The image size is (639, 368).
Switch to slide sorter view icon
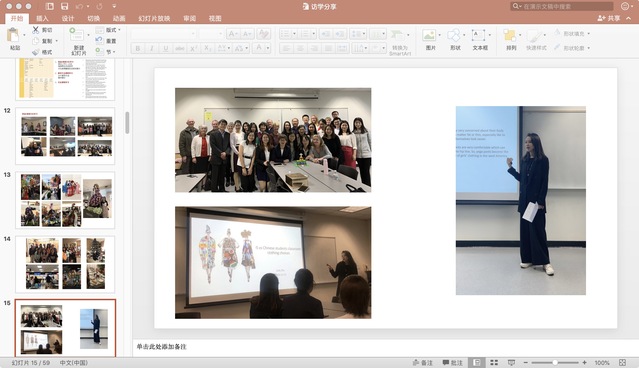pos(494,362)
